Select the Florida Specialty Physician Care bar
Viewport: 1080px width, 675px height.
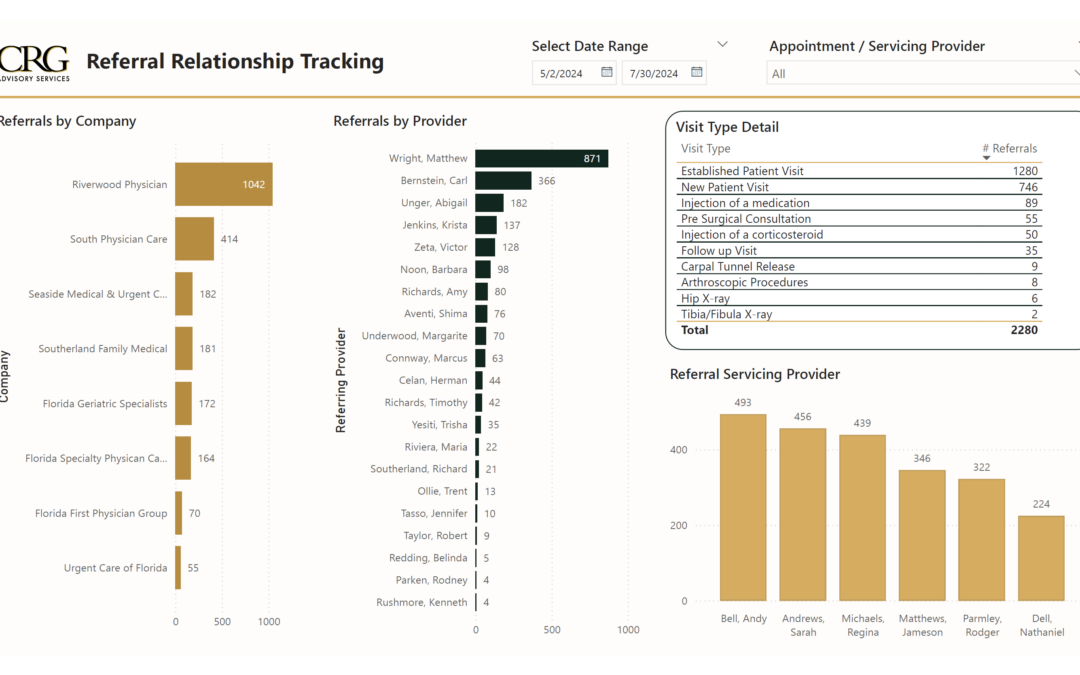(183, 458)
